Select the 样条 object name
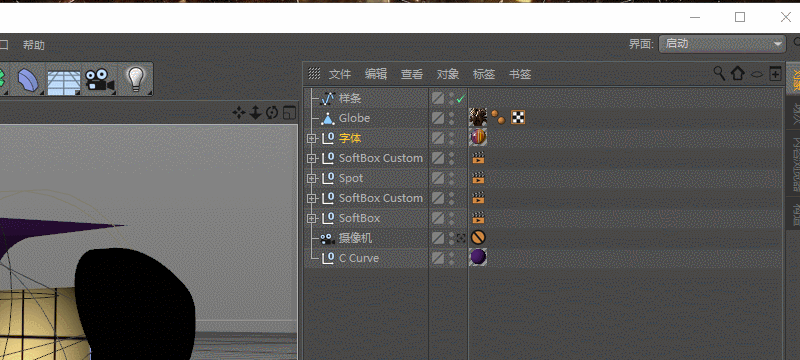Viewport: 800px width, 360px height. 350,98
